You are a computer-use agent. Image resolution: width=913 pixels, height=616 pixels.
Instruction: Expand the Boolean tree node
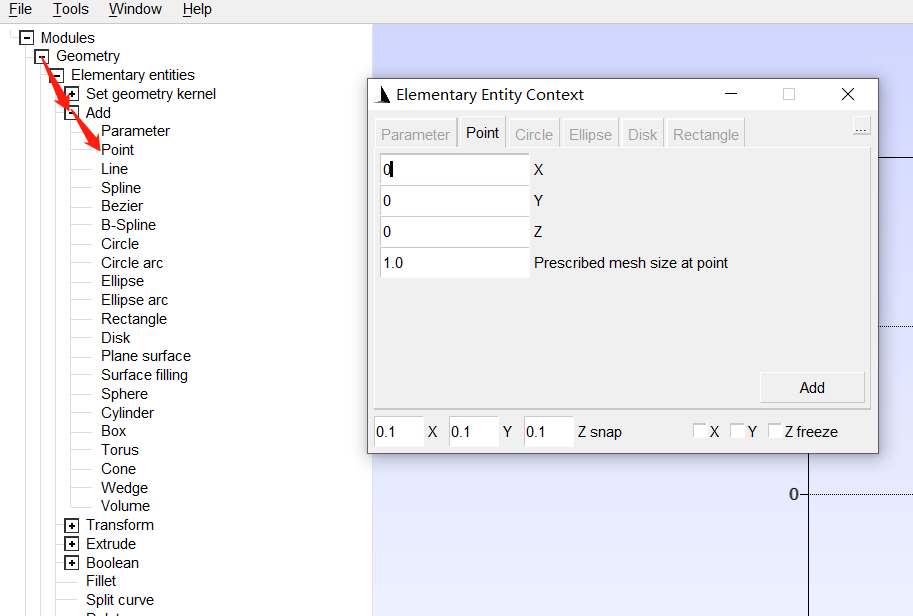pos(71,563)
